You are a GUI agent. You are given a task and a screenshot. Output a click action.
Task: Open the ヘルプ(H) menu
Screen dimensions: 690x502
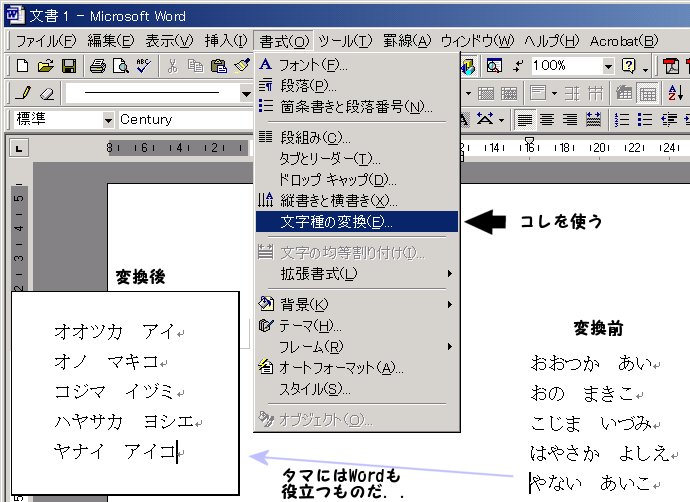[x=551, y=41]
